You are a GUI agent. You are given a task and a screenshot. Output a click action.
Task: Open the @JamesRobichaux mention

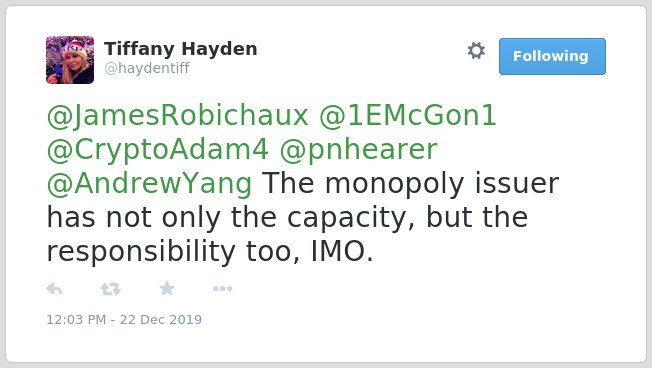click(x=178, y=115)
